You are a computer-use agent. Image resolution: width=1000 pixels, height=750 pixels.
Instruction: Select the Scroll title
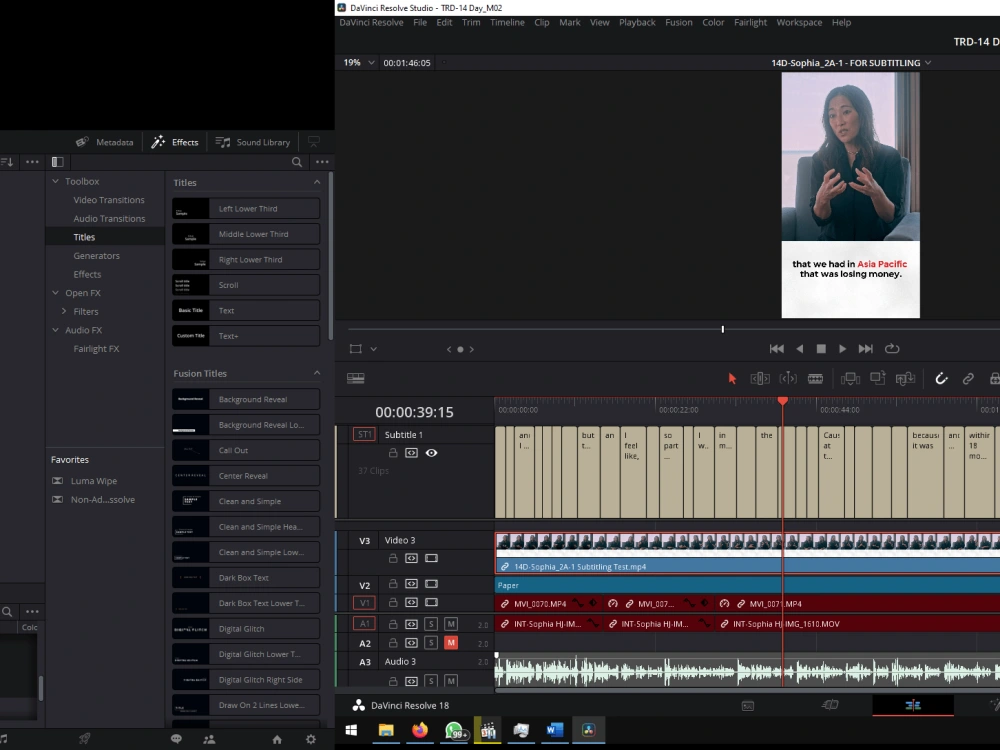click(x=246, y=285)
